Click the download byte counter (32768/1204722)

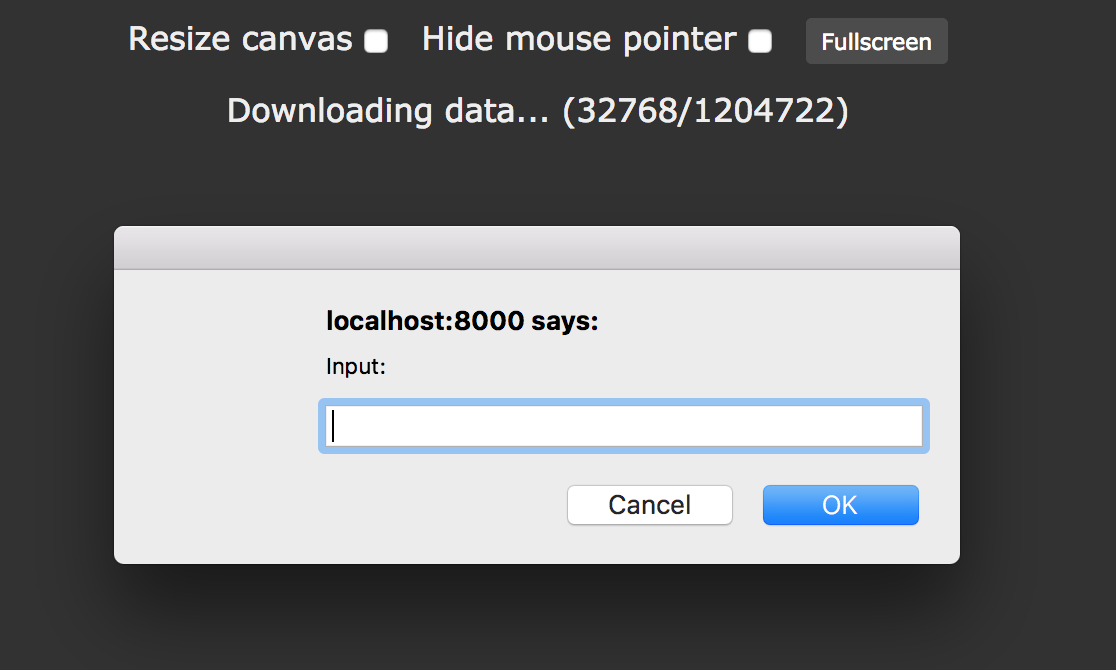point(705,110)
